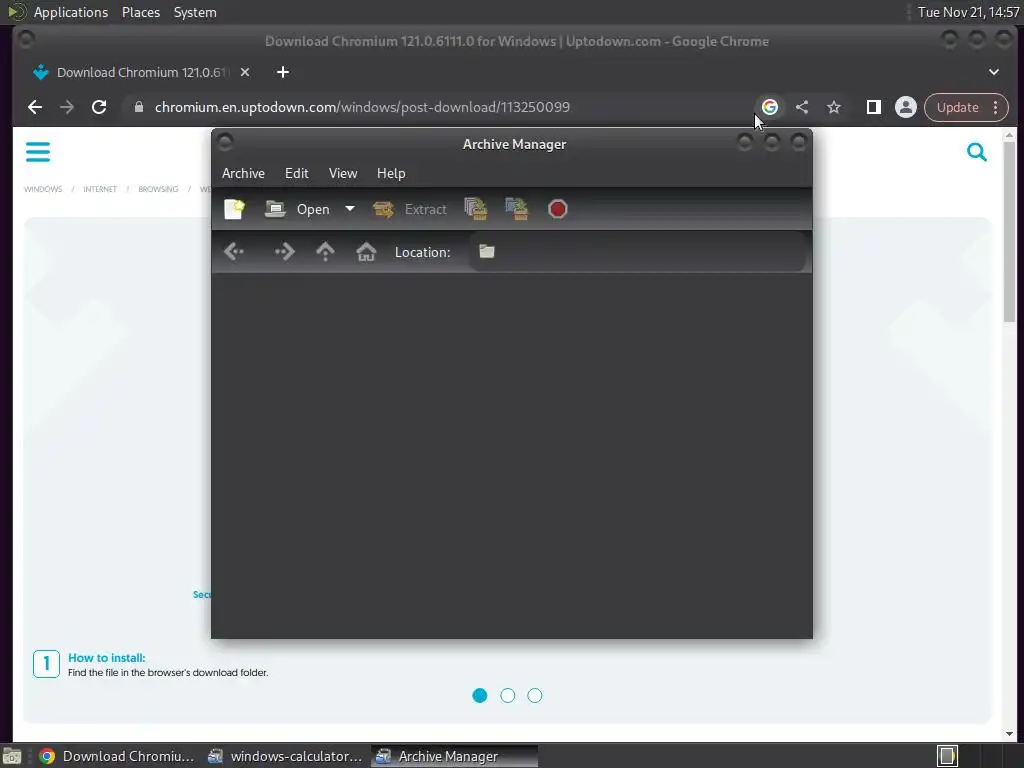Bookmark this page with the star icon
Screen dimensions: 1024x768
(x=834, y=107)
